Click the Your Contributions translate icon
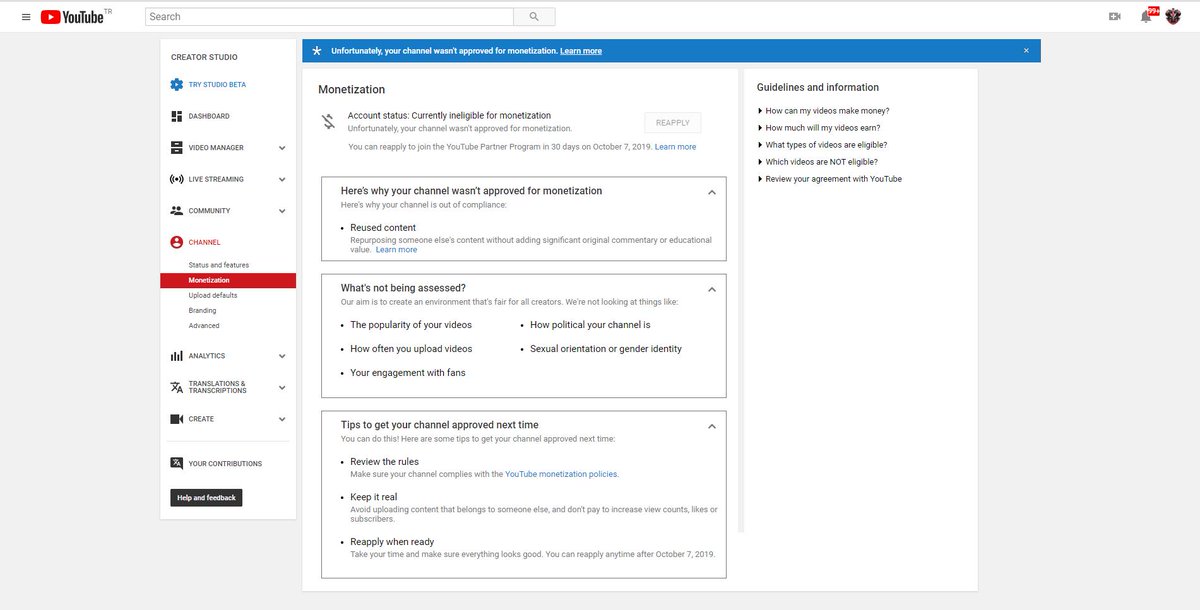This screenshot has width=1200, height=610. click(177, 463)
